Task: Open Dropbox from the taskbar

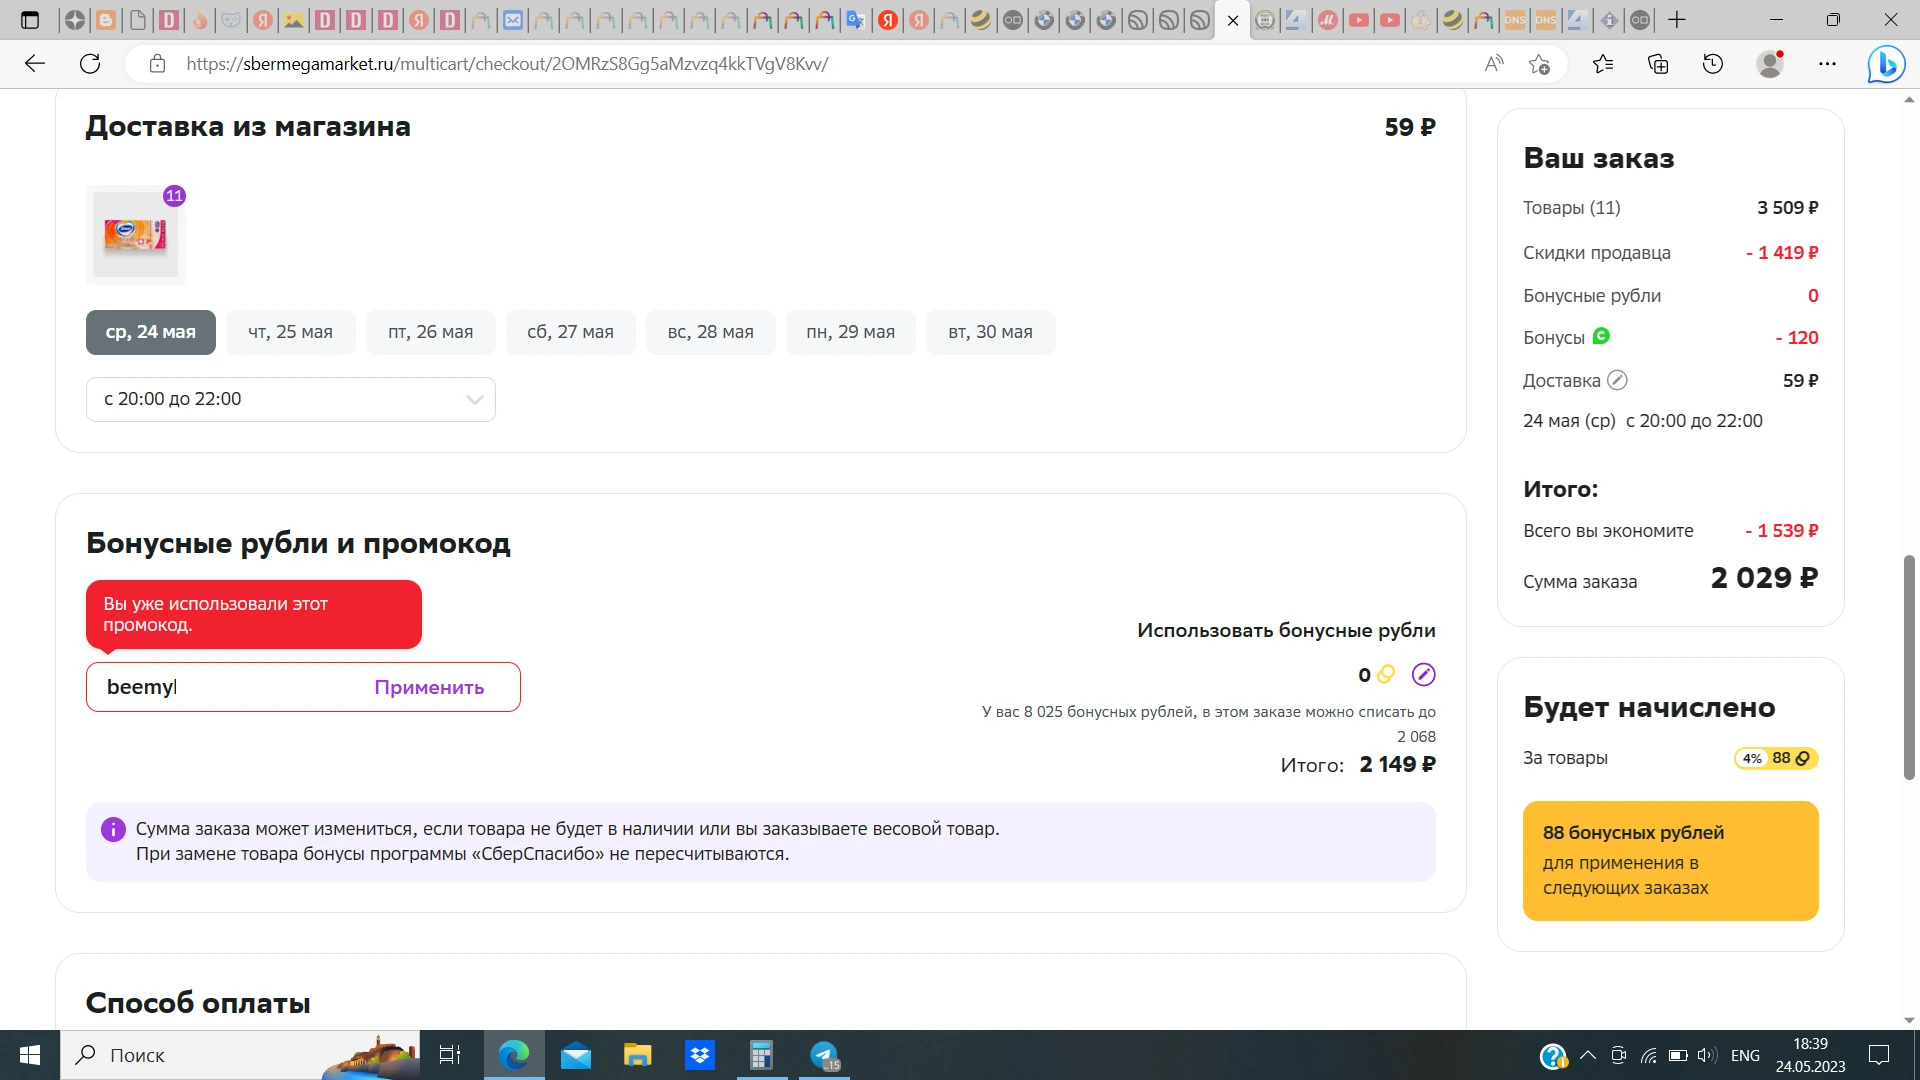Action: 700,1055
